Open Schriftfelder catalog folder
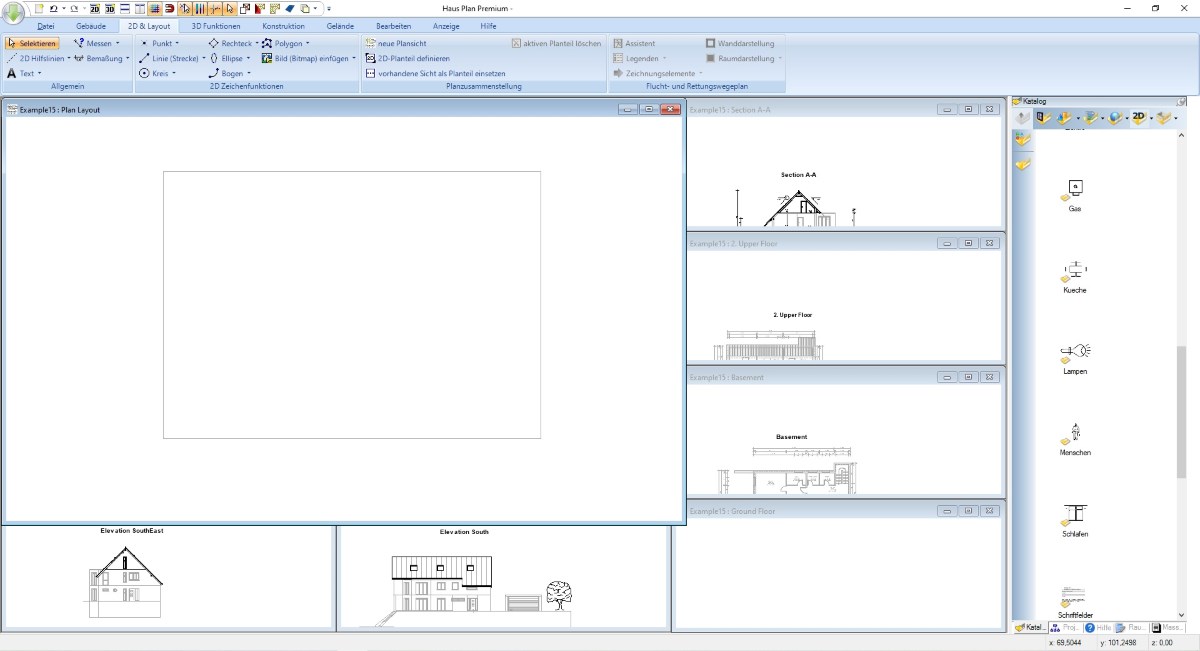1200x651 pixels. click(x=1075, y=602)
